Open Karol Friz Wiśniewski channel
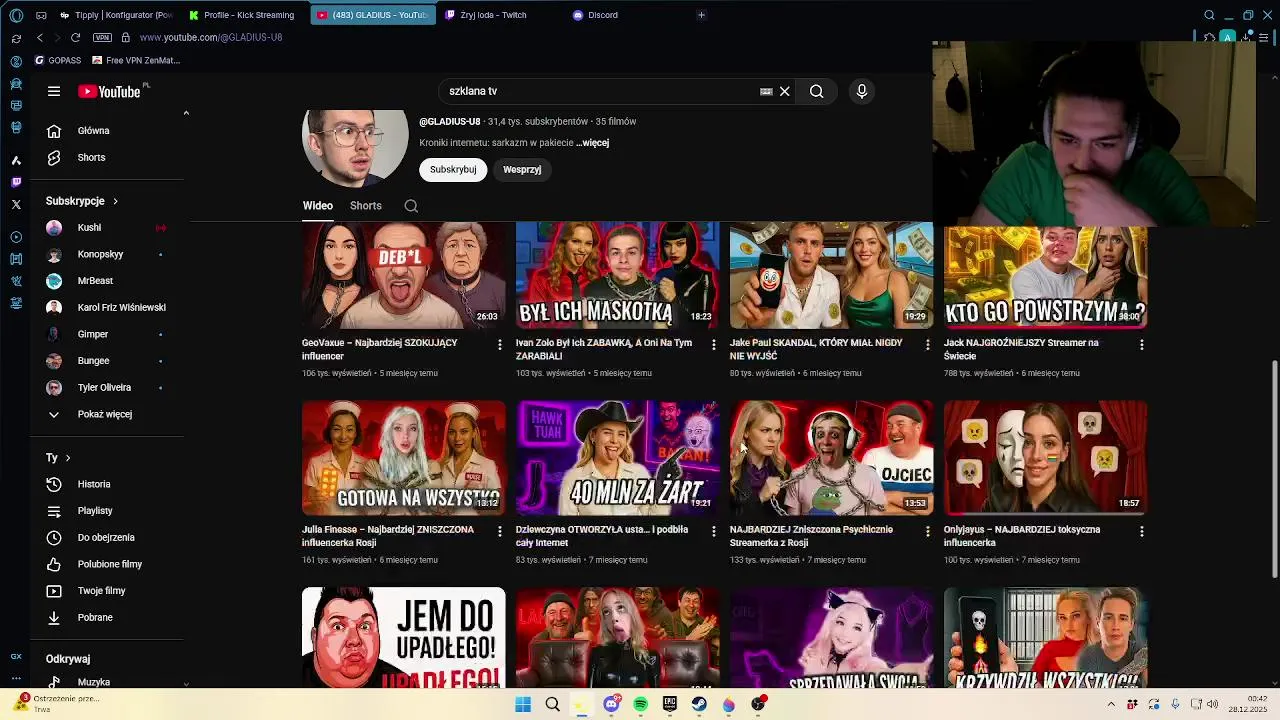1280x720 pixels. [107, 308]
